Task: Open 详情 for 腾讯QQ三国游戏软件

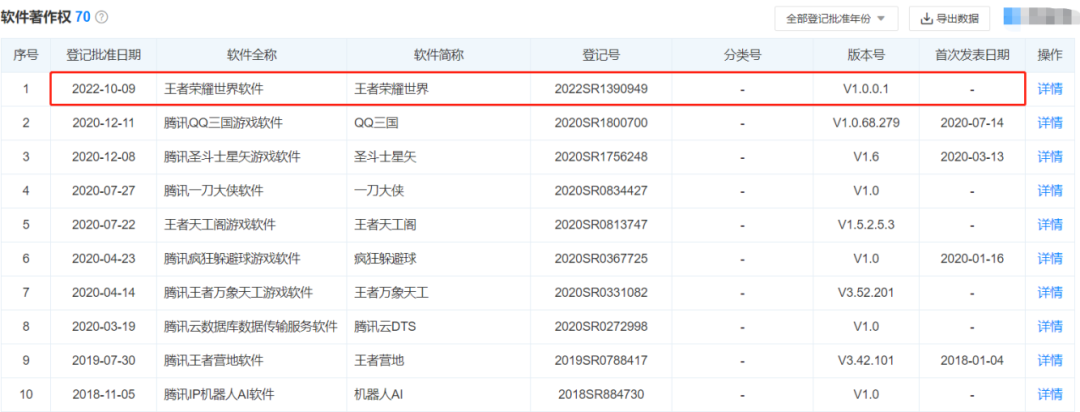Action: coord(1050,123)
